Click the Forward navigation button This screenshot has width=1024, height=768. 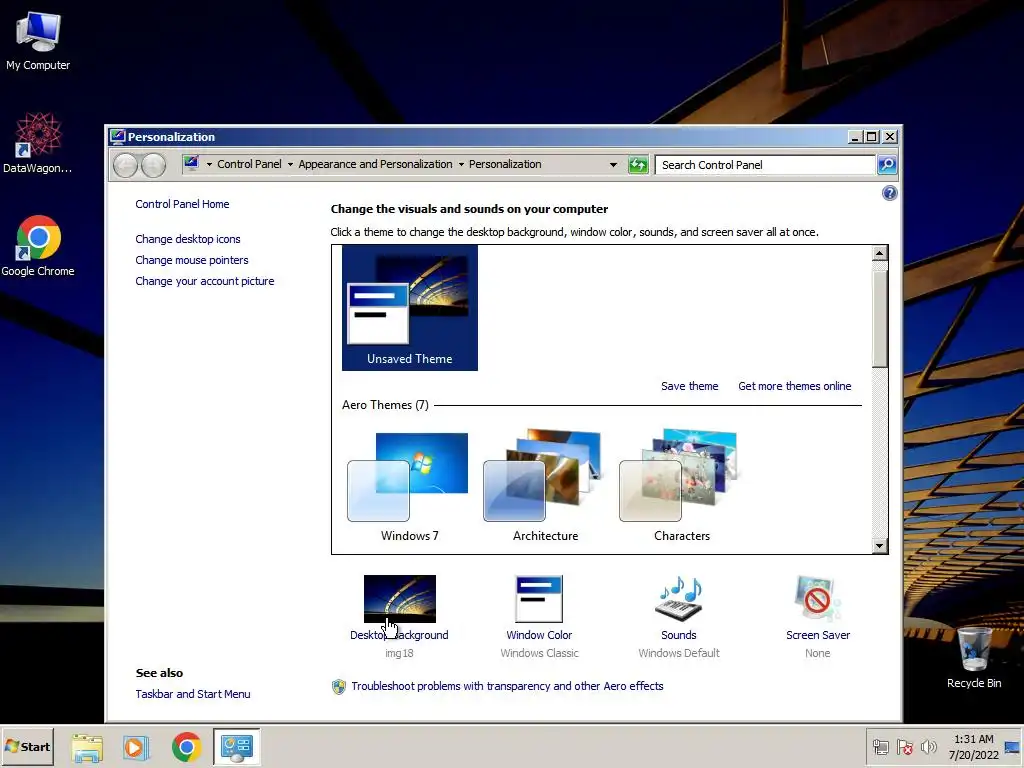coord(153,165)
